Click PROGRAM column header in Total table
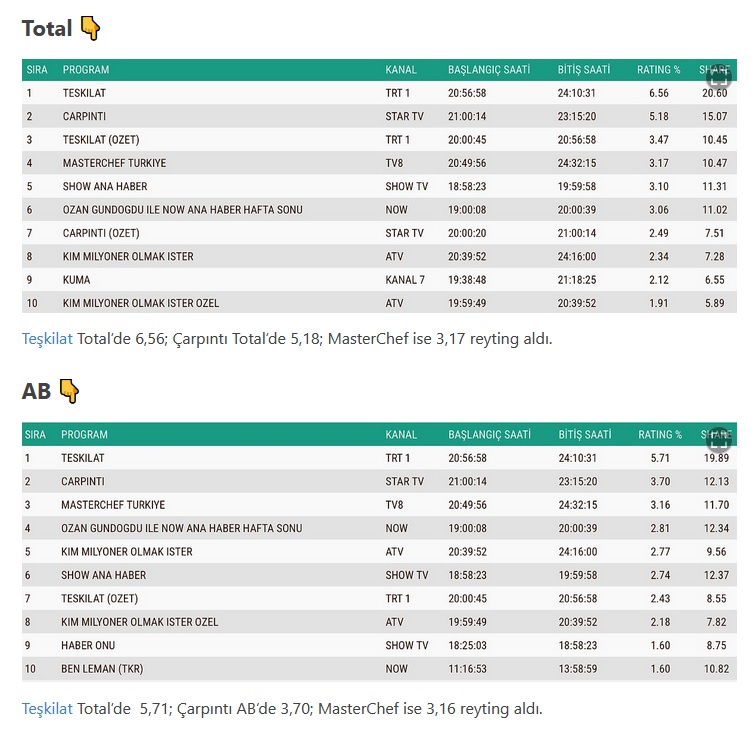Screen dimensions: 756x729 point(86,70)
